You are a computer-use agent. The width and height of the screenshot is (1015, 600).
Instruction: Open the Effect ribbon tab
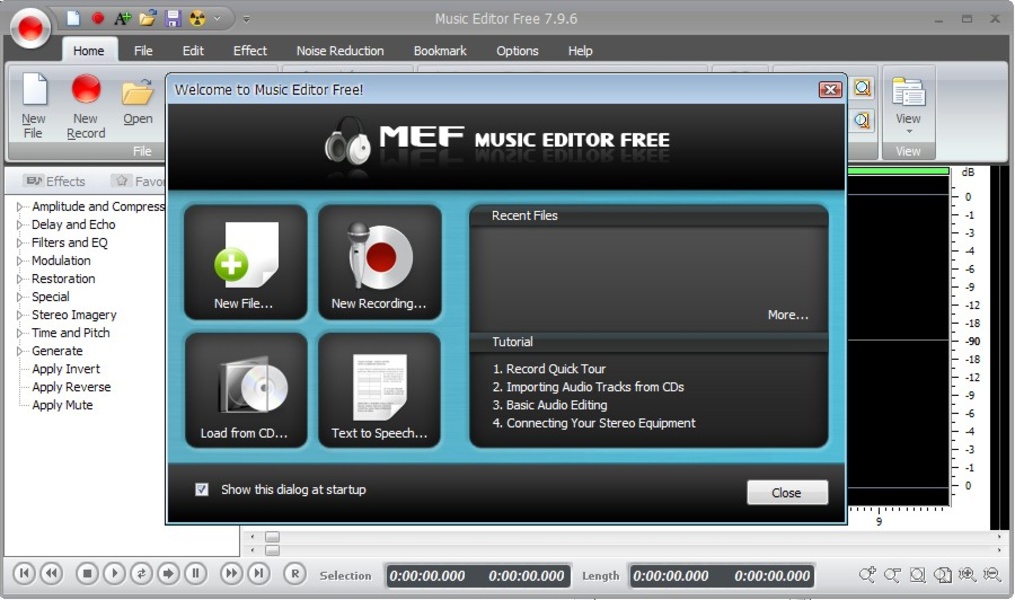250,50
